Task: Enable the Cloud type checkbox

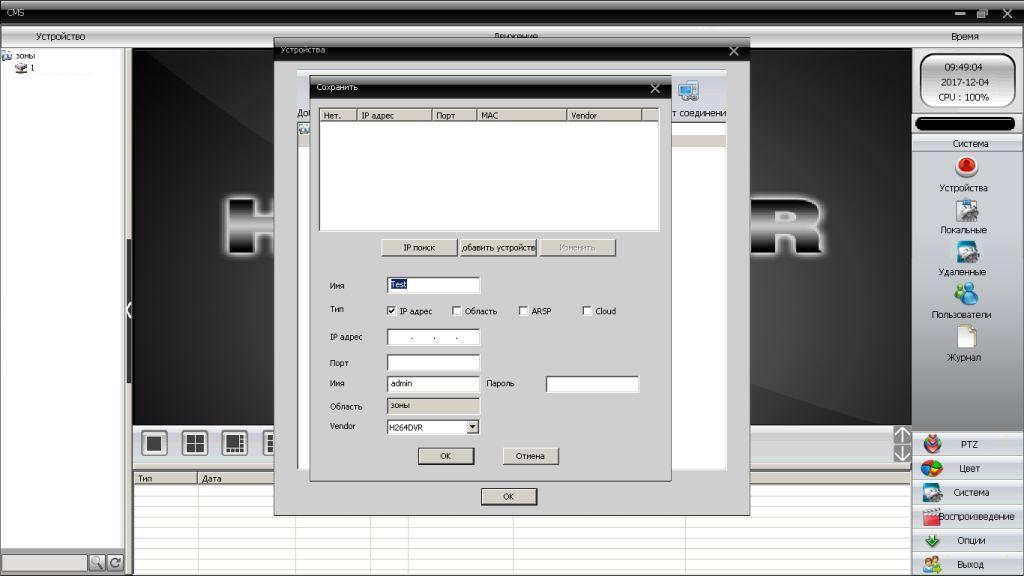Action: (x=587, y=311)
